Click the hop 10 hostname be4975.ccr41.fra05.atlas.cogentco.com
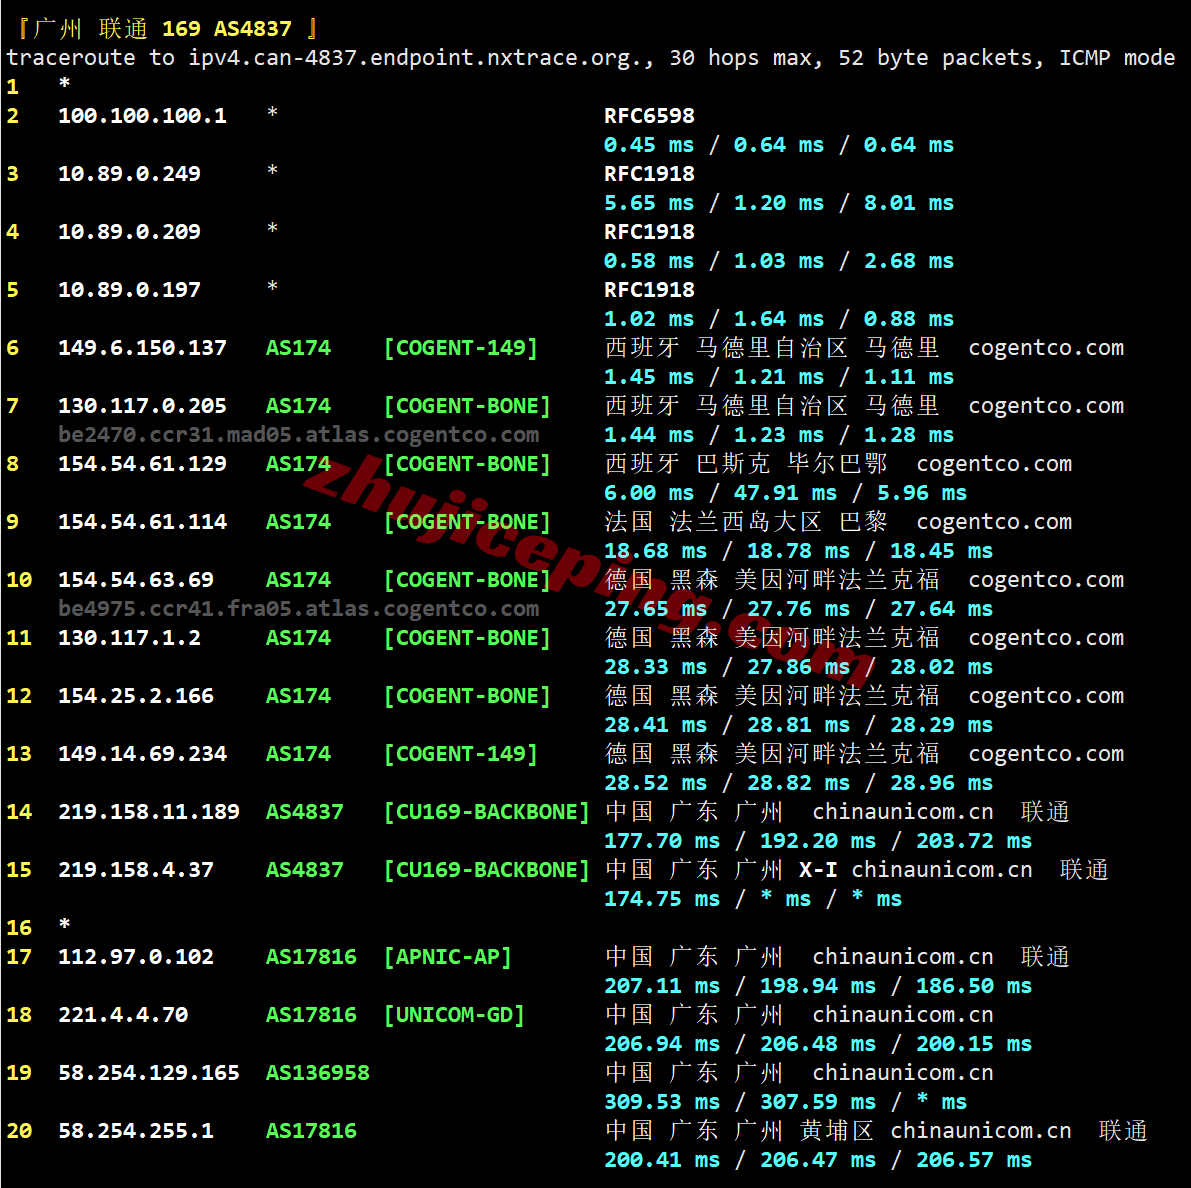Viewport: 1191px width, 1188px height. click(x=298, y=609)
